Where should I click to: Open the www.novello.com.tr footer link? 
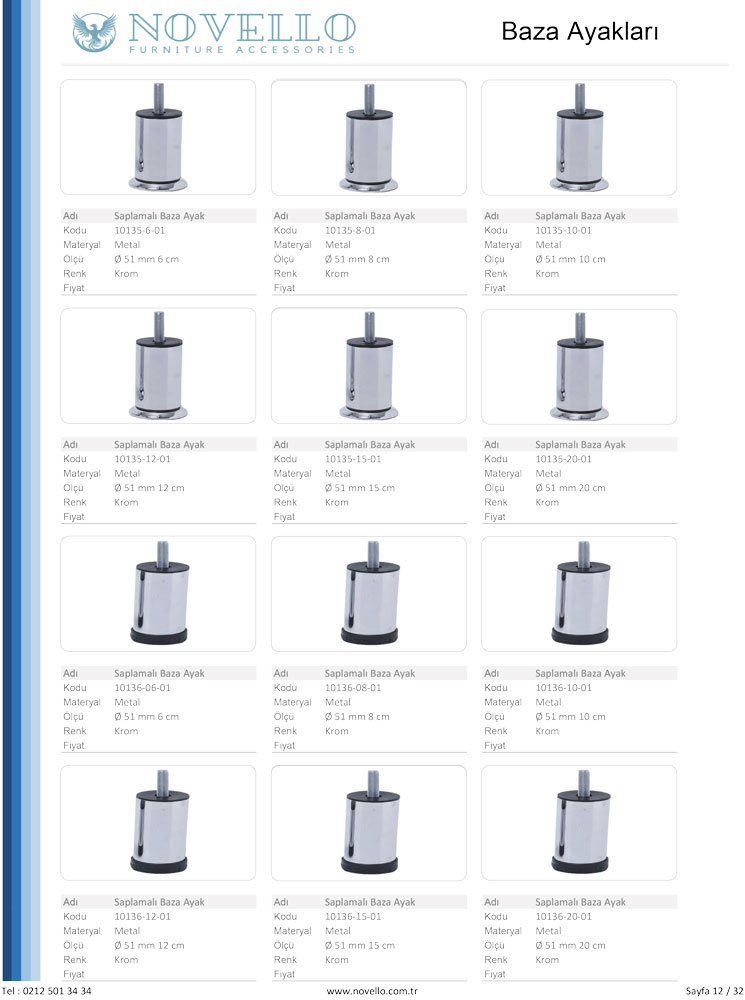coord(371,990)
